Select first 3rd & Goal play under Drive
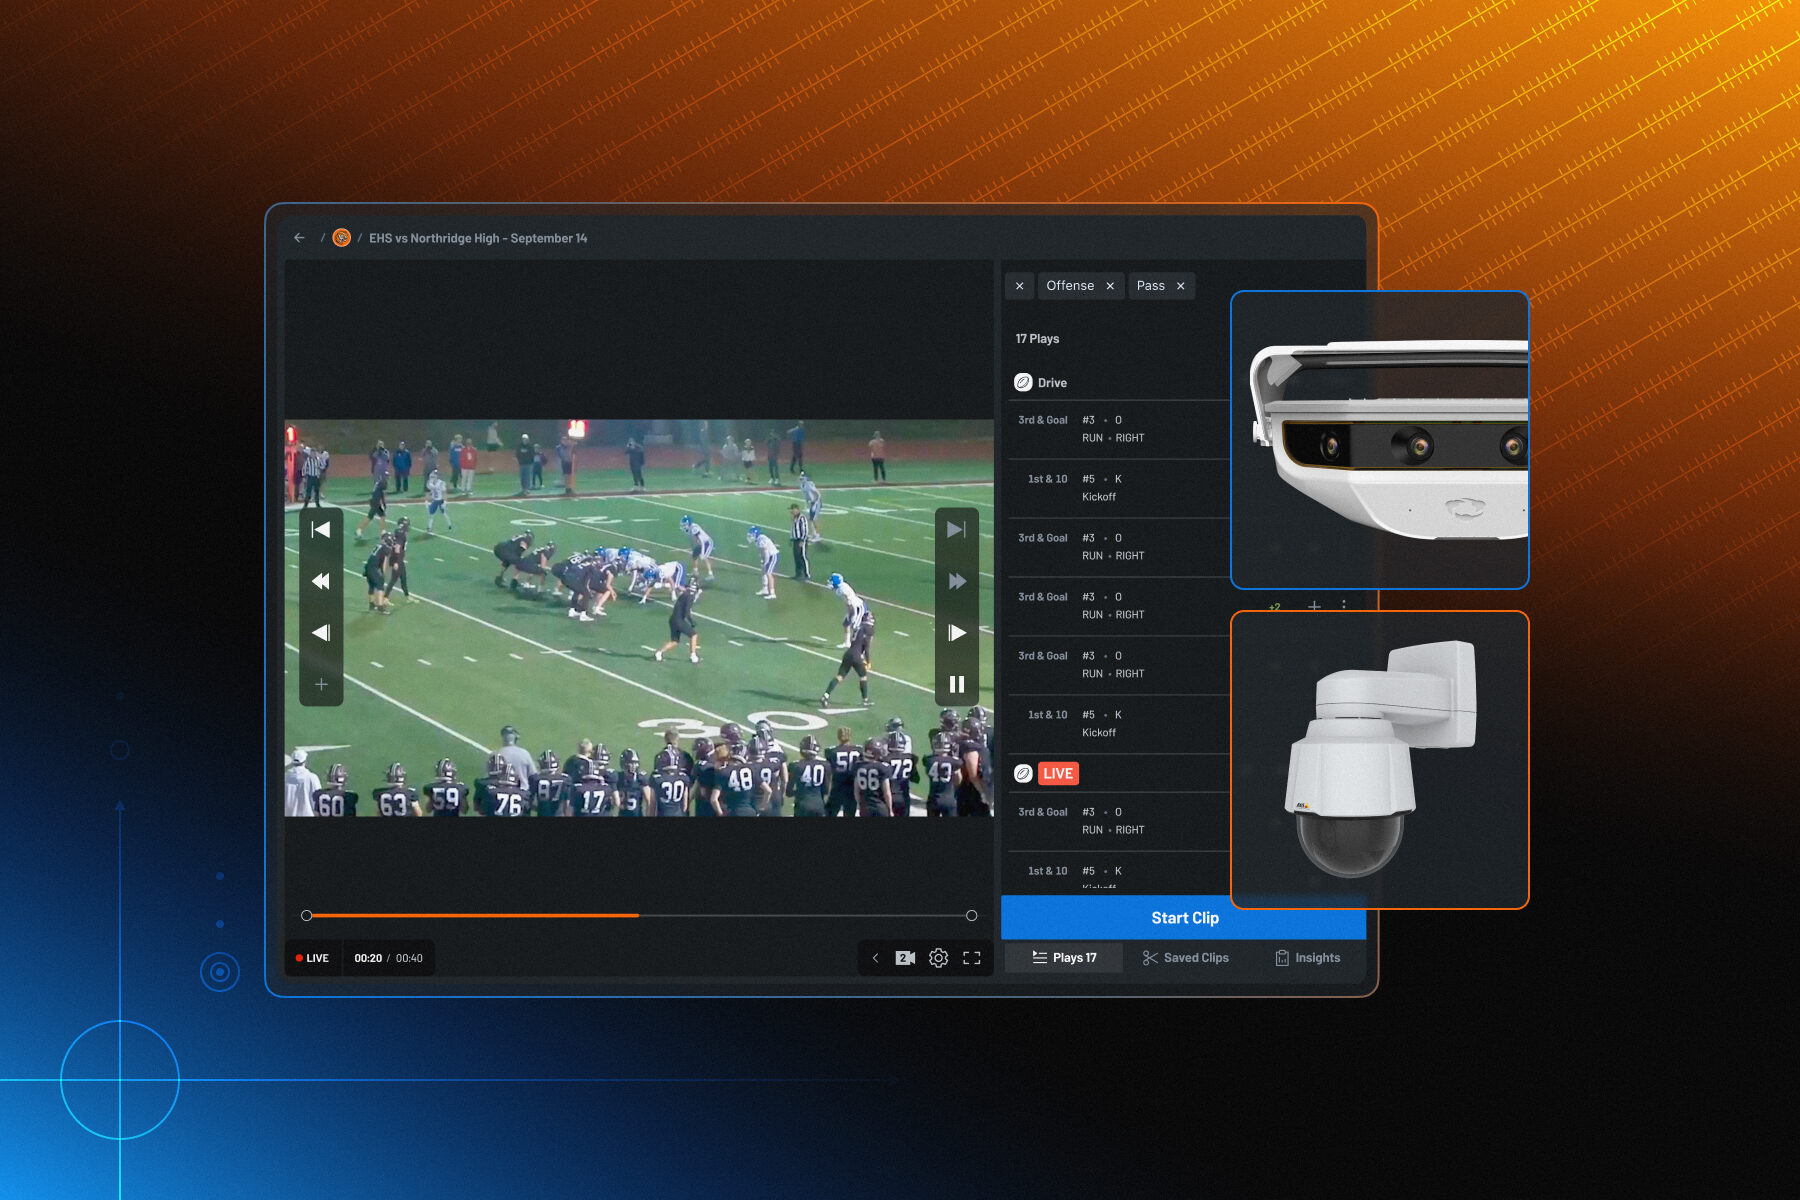The image size is (1800, 1200). pyautogui.click(x=1118, y=429)
